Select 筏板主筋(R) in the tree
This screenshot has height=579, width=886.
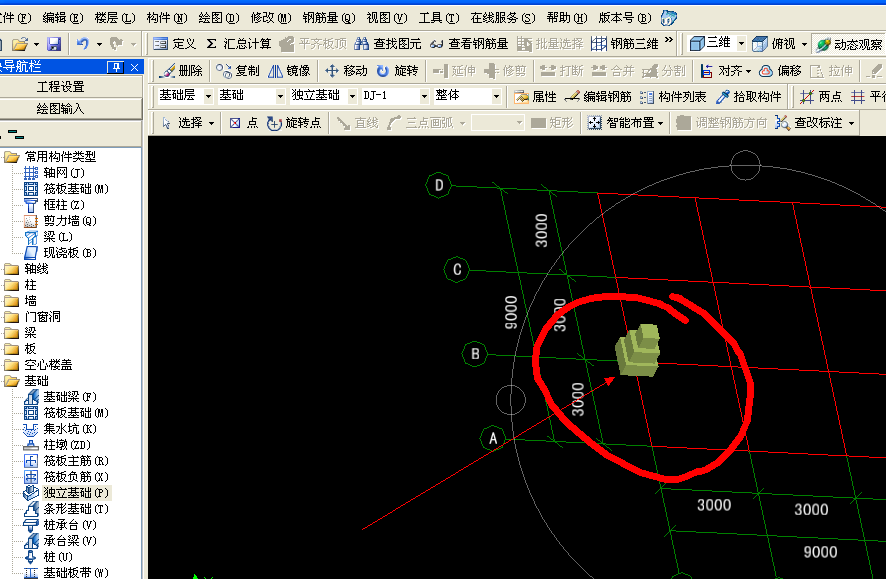coord(66,461)
